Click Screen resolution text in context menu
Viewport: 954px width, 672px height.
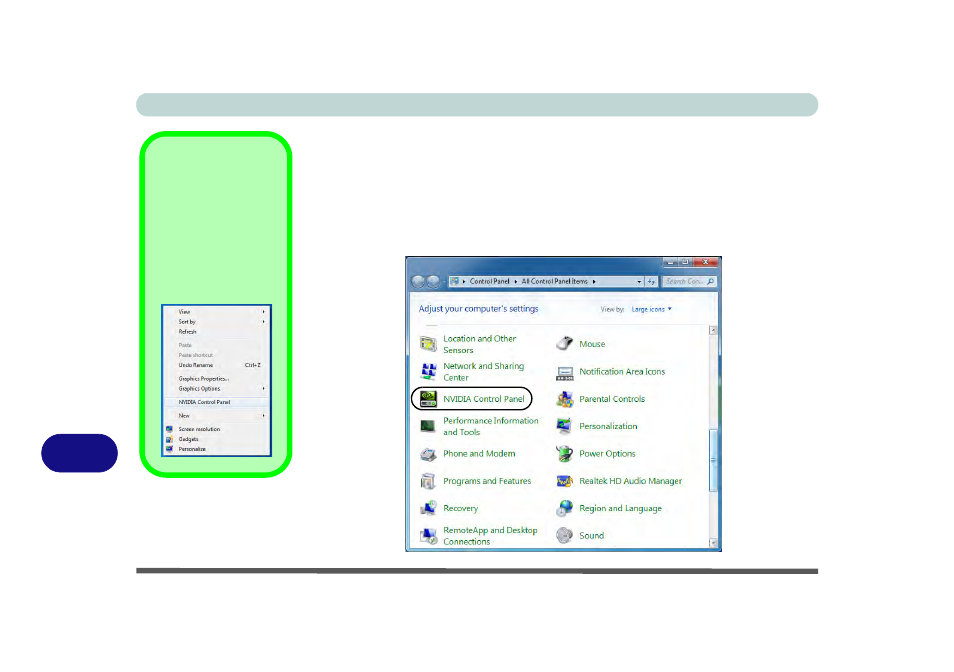(x=200, y=429)
